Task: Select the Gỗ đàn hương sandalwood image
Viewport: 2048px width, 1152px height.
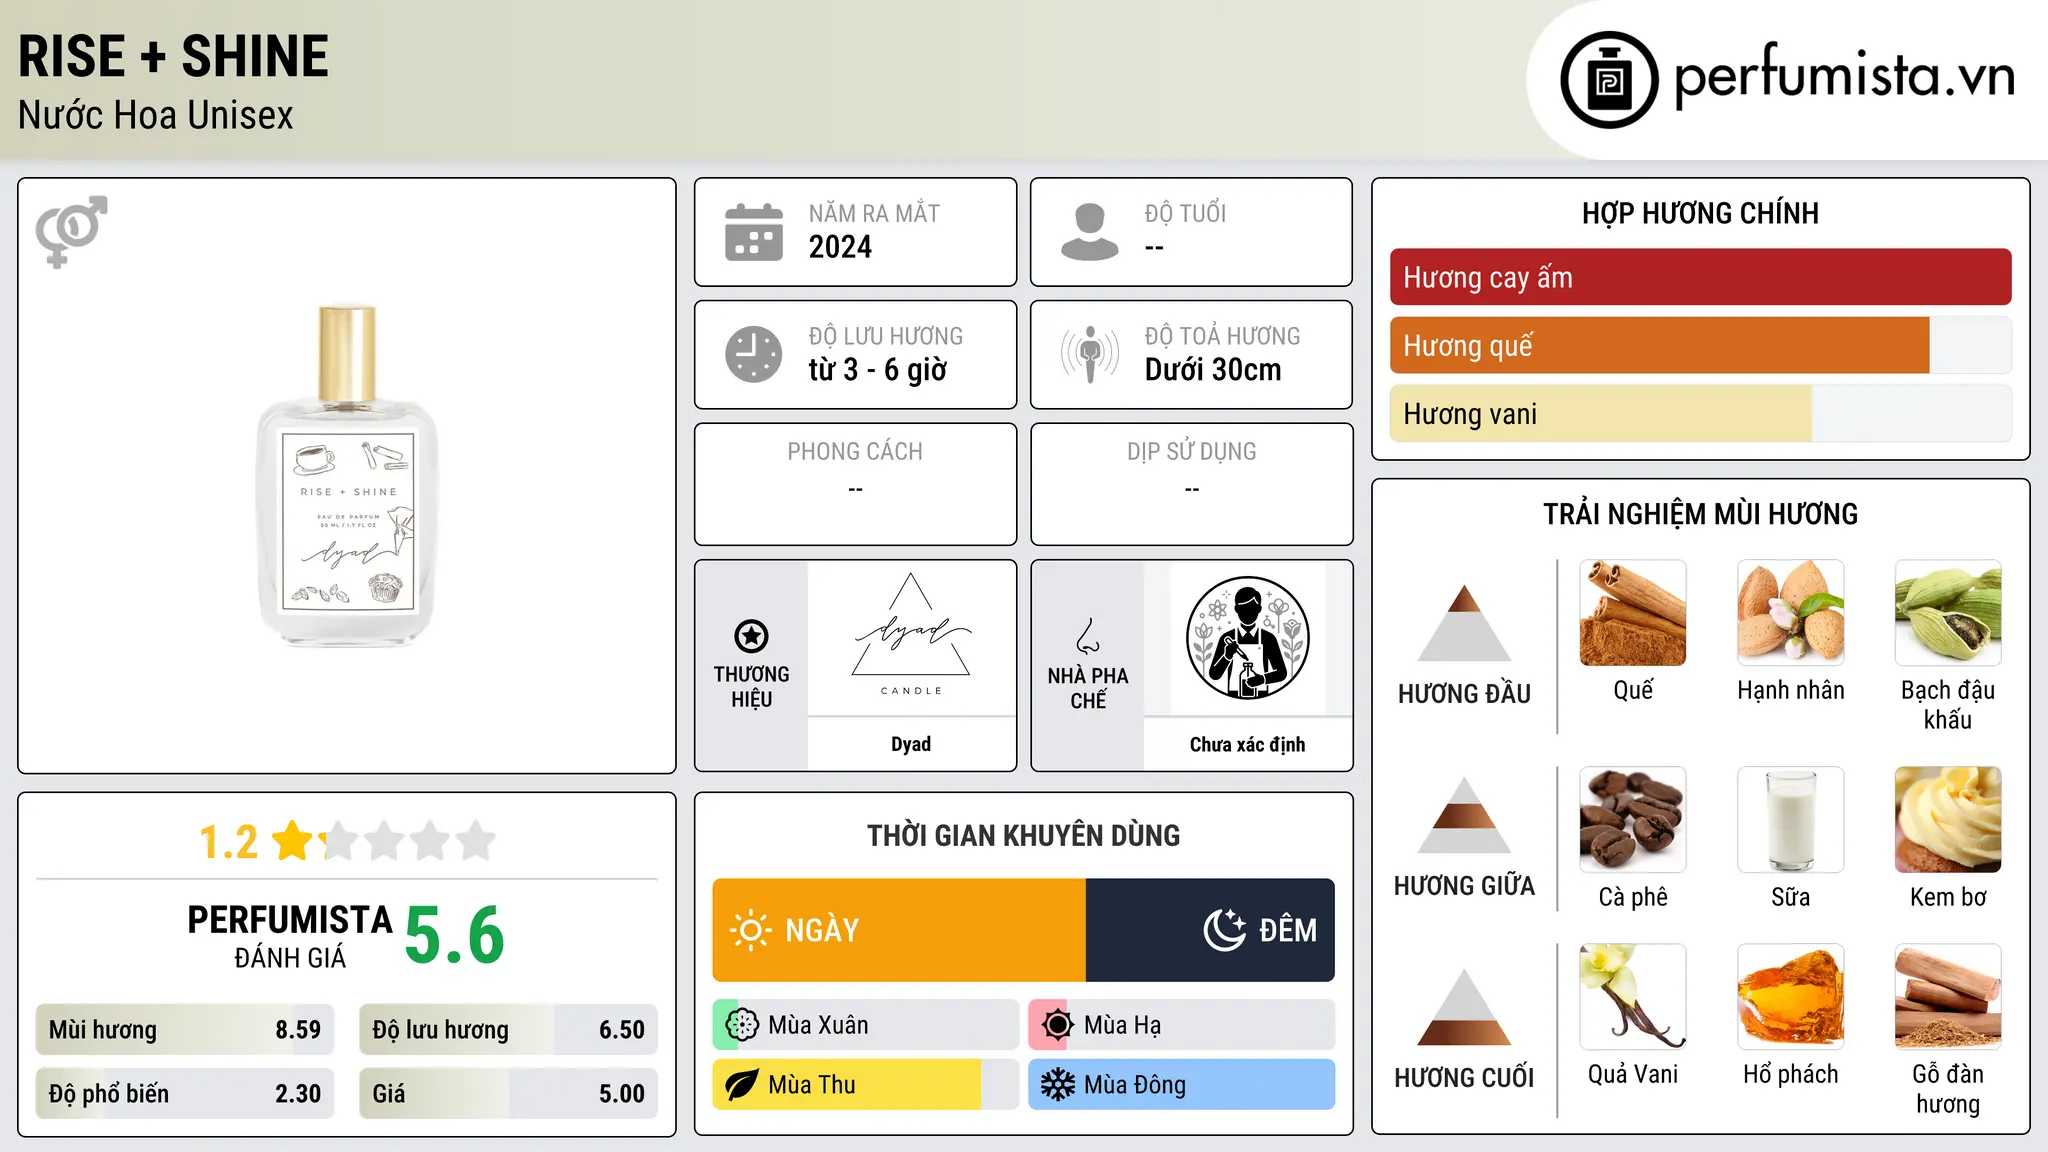Action: click(x=1948, y=997)
